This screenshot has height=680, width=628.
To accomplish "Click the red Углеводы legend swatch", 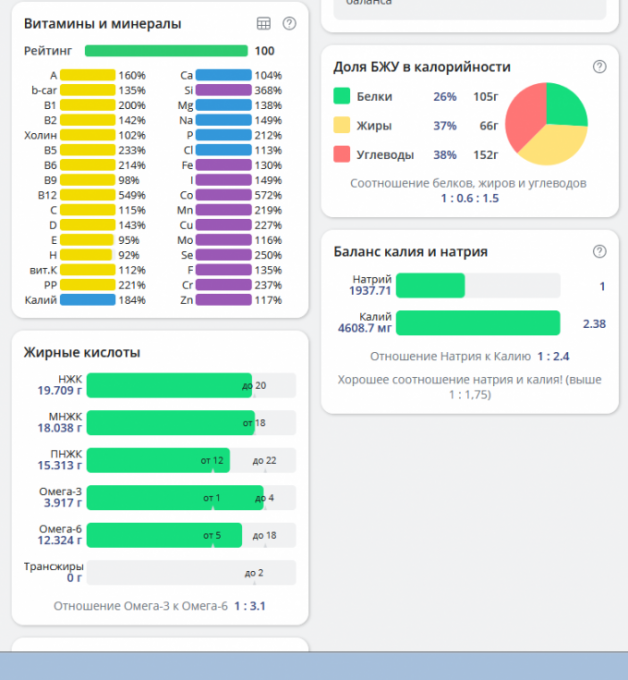I will click(341, 155).
